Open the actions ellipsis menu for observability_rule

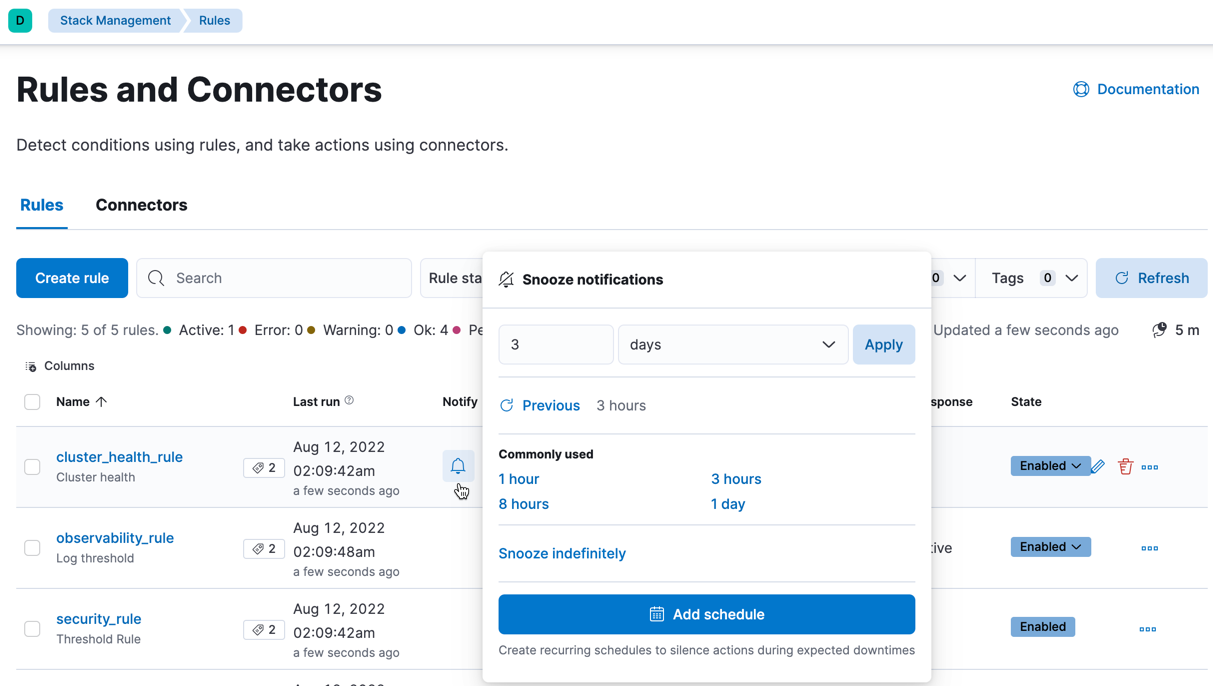coord(1149,548)
